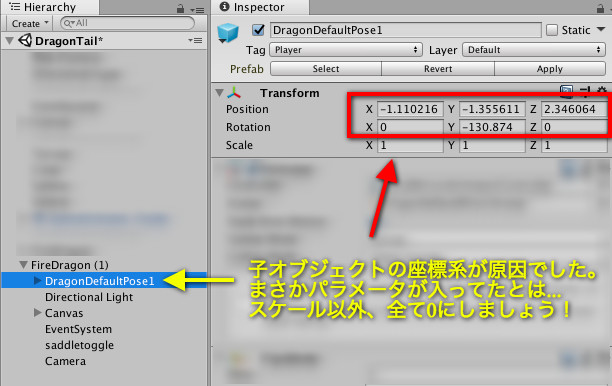612x386 pixels.
Task: Click the blue cube GameObject icon
Action: (228, 32)
